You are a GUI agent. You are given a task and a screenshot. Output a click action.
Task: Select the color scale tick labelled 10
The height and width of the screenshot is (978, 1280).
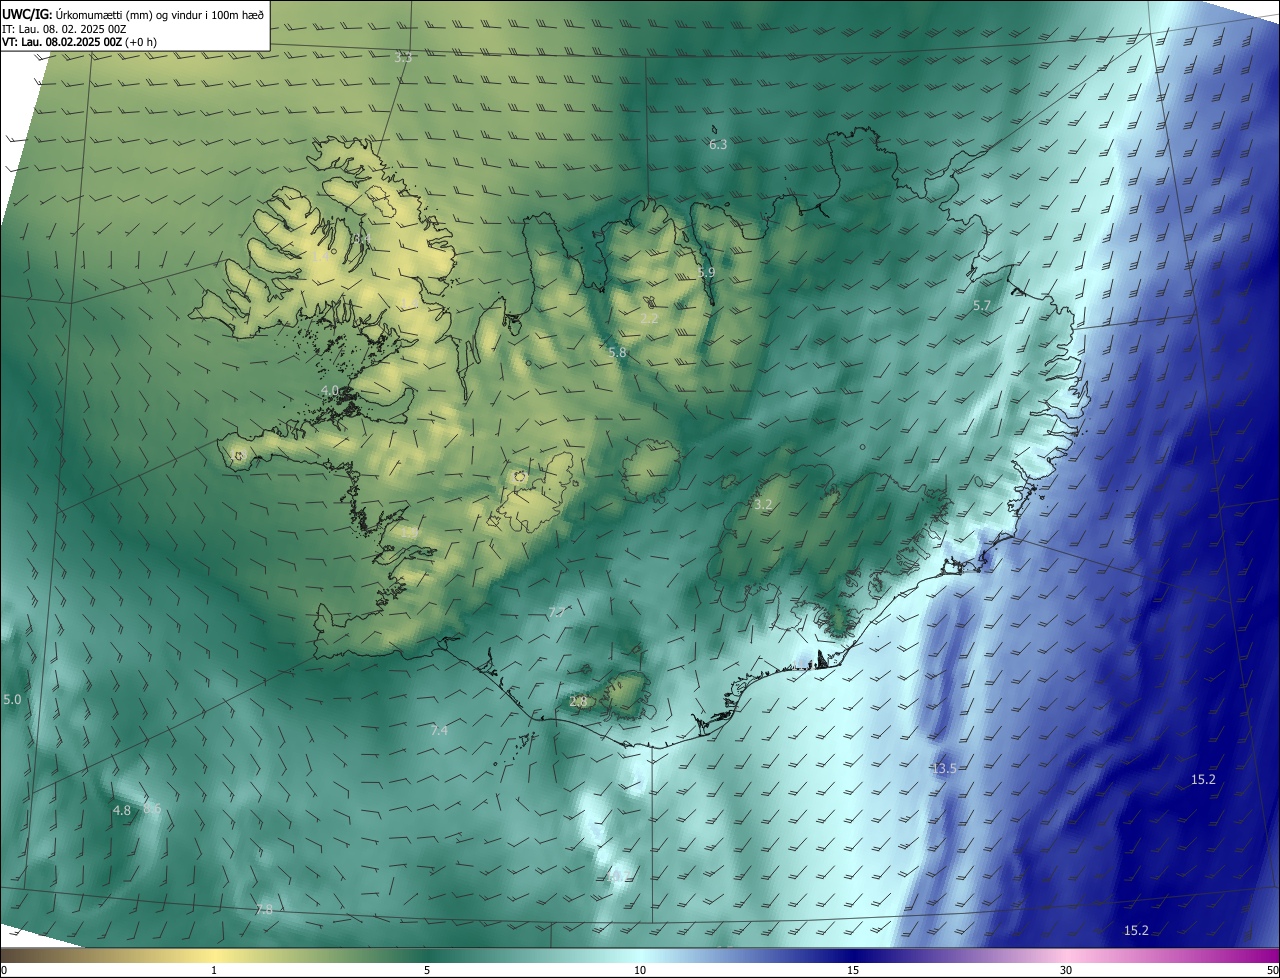[x=640, y=970]
